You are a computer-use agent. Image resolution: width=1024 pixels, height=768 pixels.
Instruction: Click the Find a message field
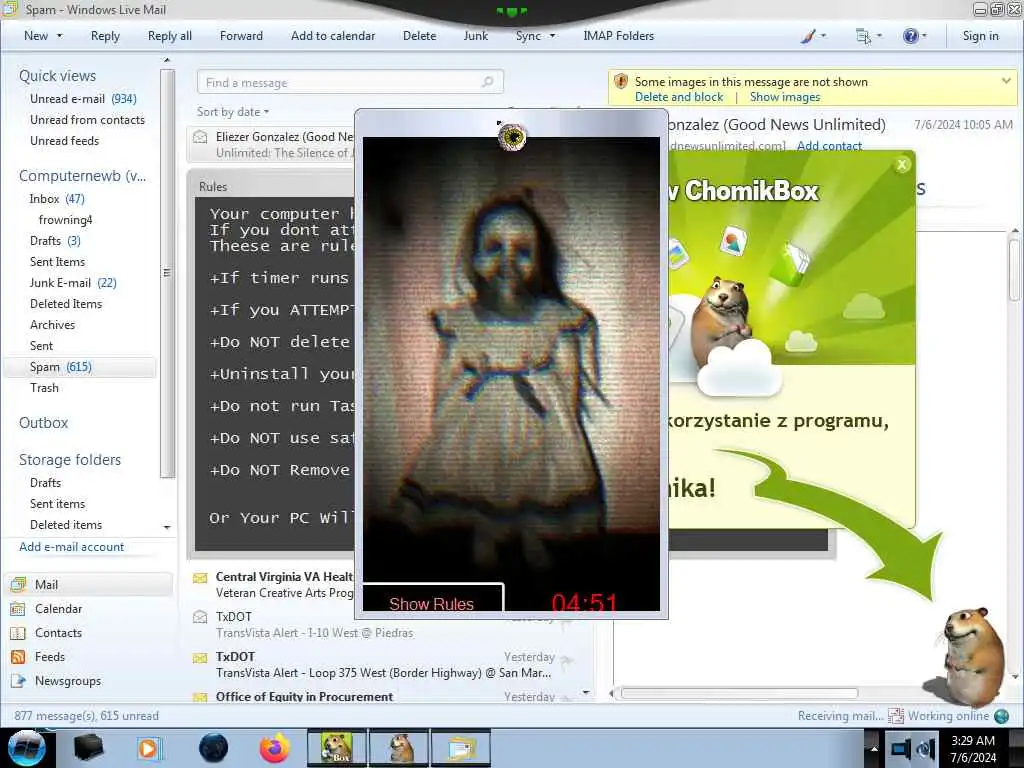tap(350, 82)
